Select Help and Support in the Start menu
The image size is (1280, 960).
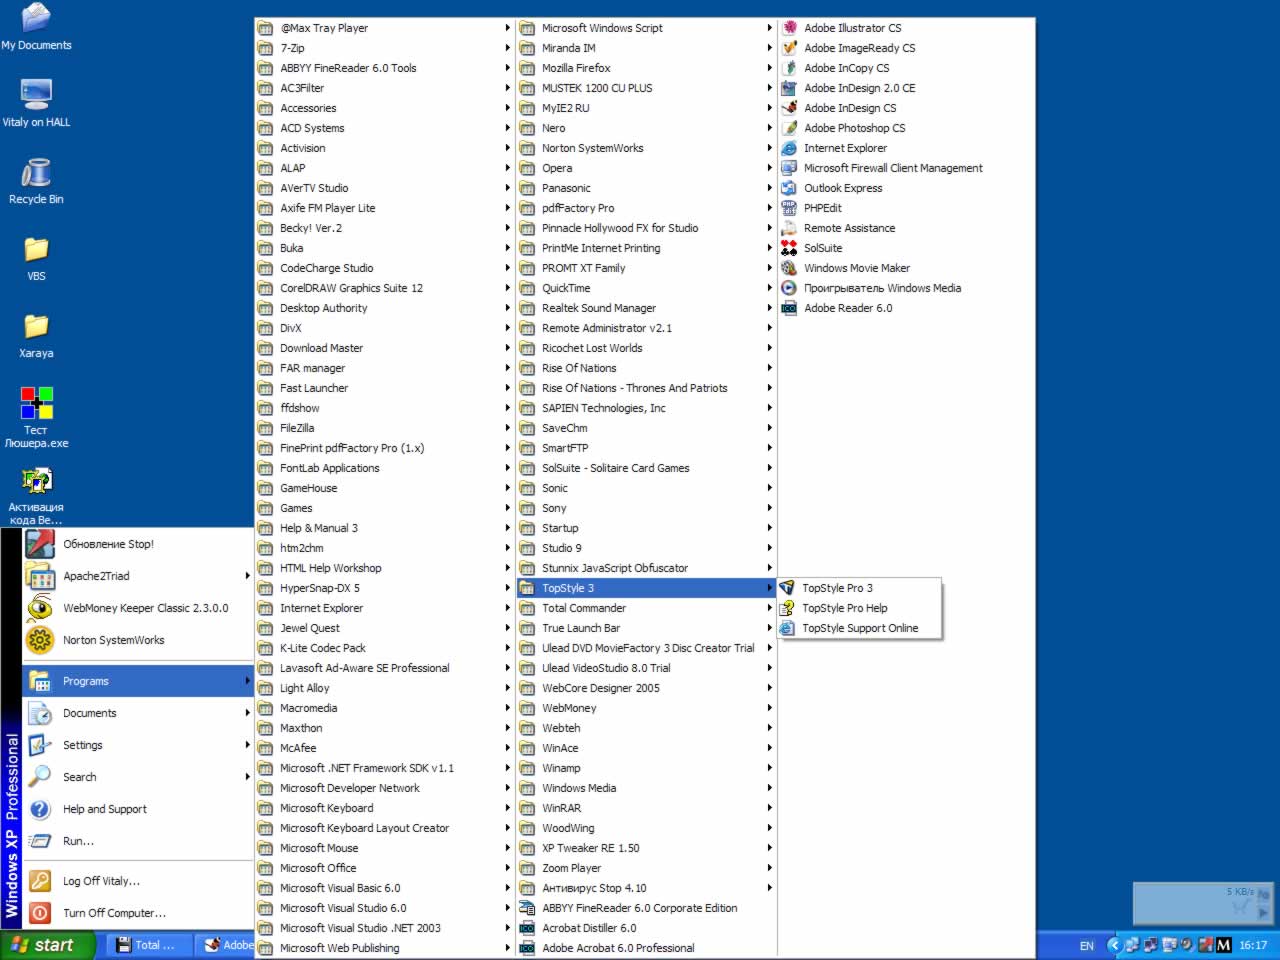tap(138, 809)
